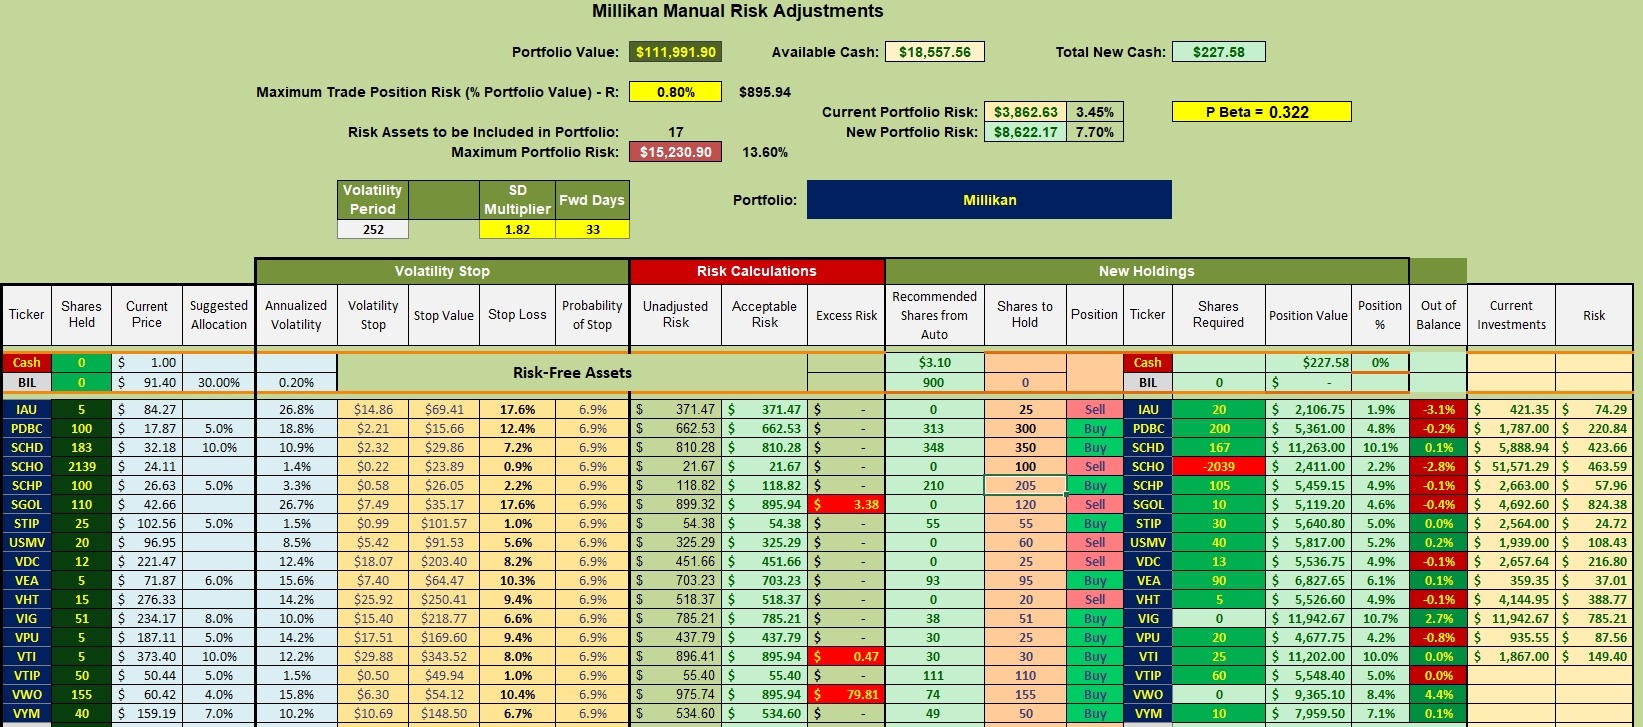Click the VYM suggested allocation 7.0%
This screenshot has height=727, width=1643.
pyautogui.click(x=219, y=713)
